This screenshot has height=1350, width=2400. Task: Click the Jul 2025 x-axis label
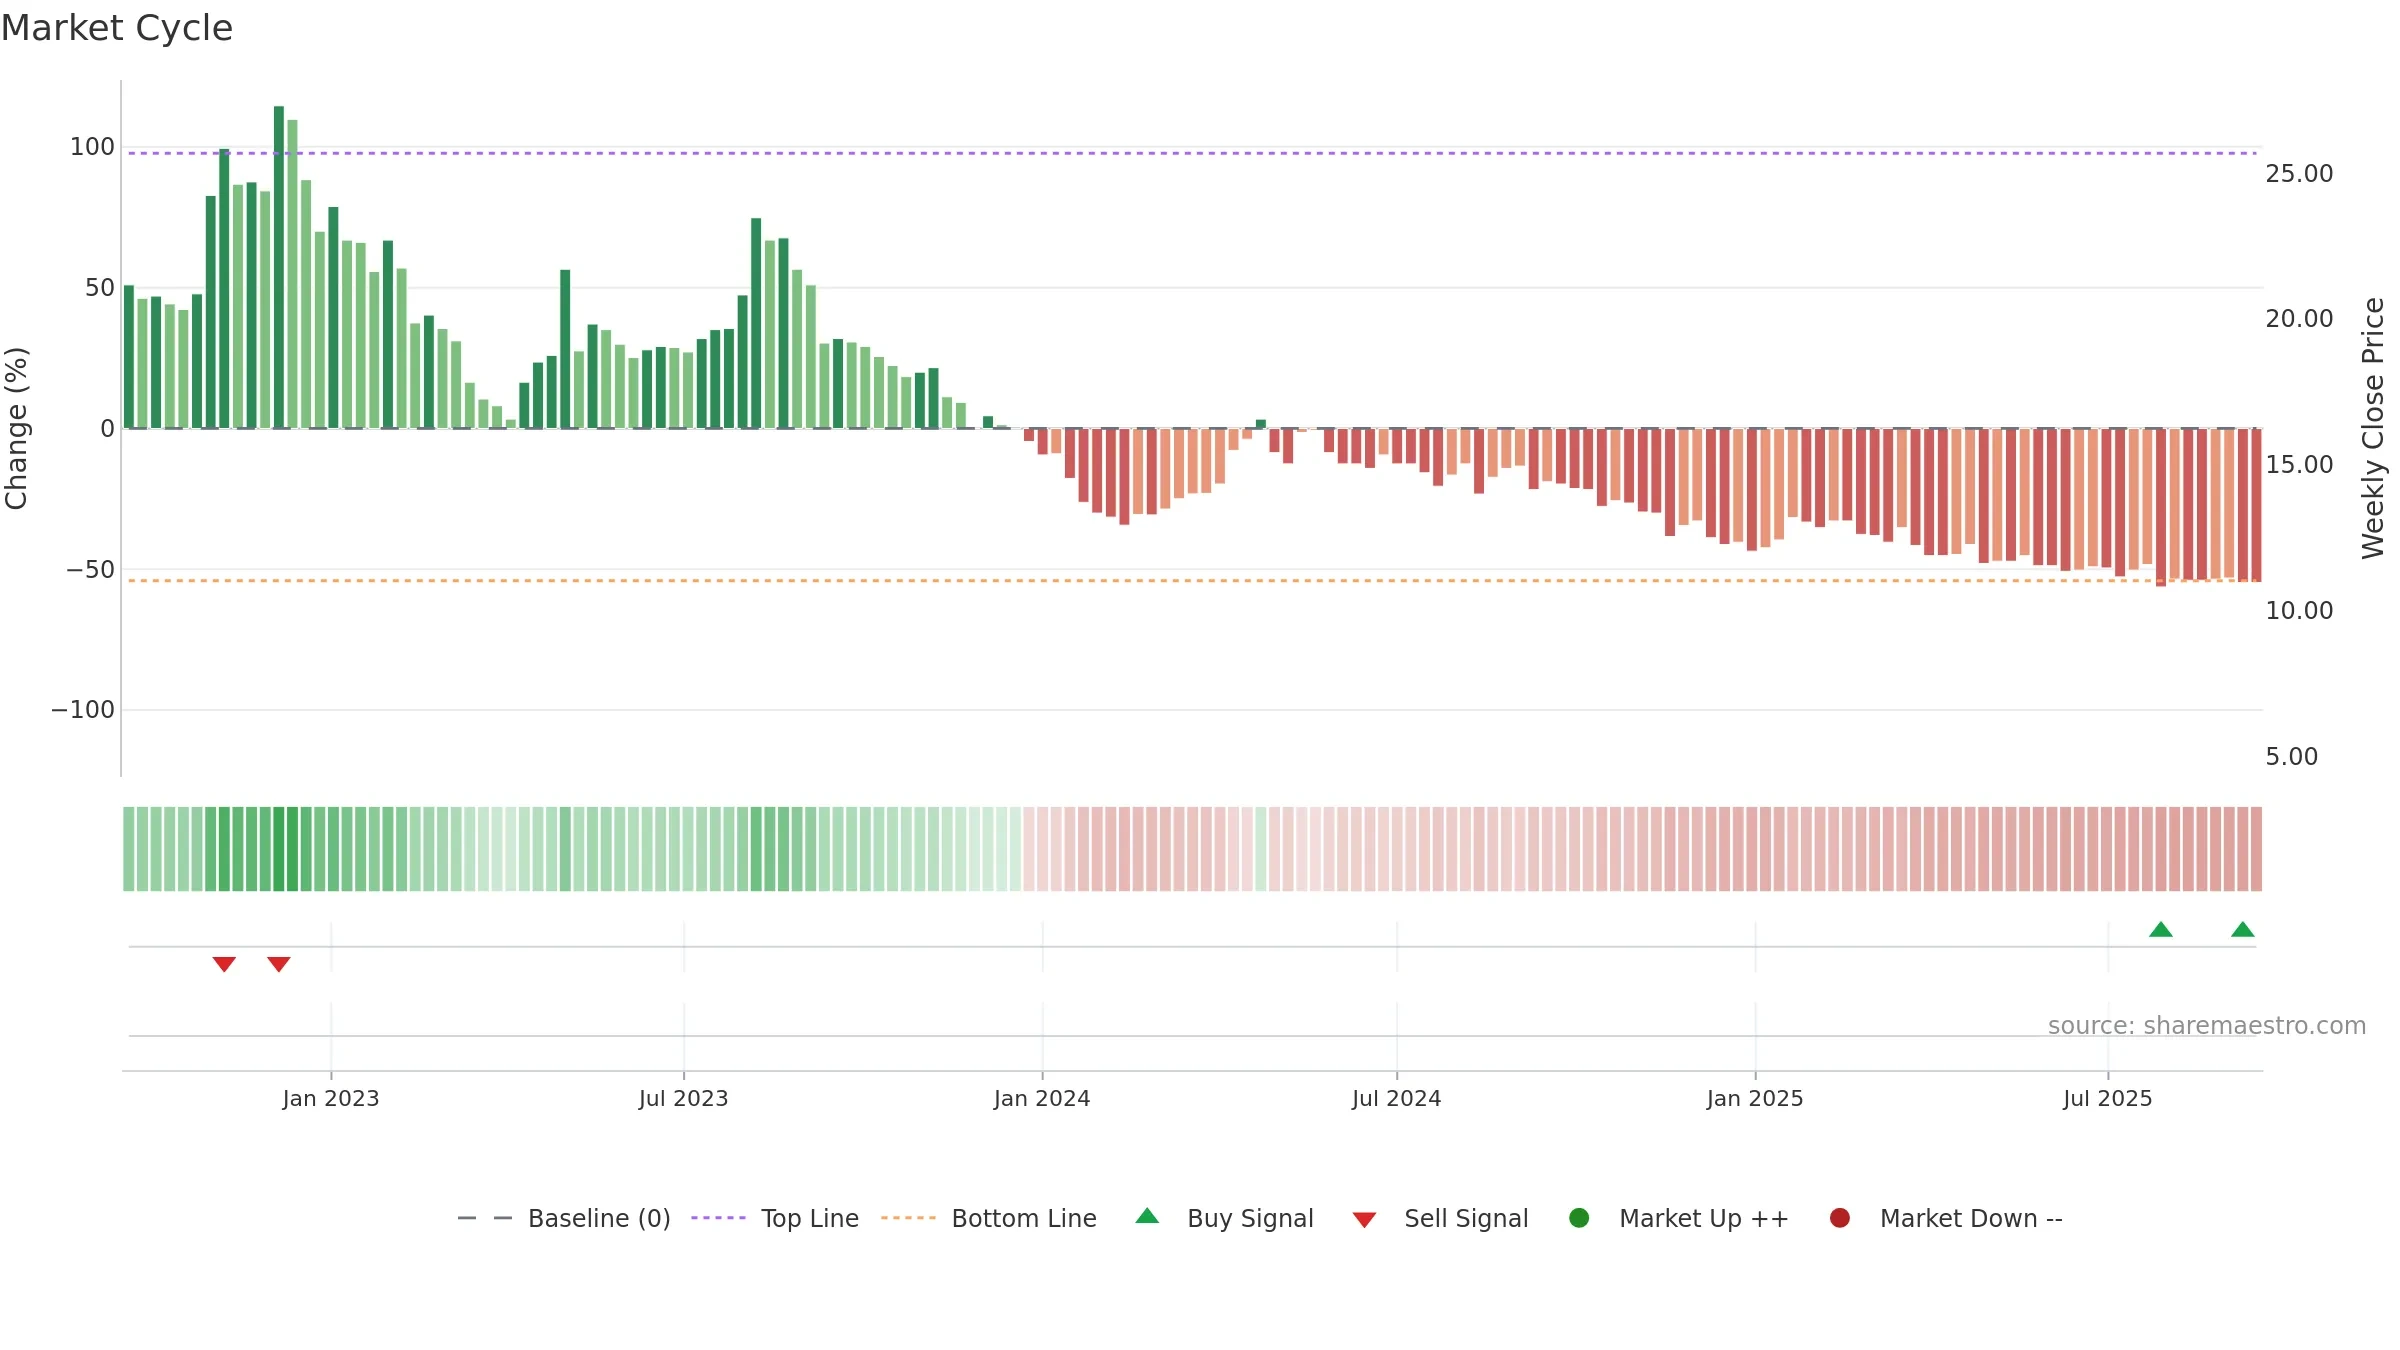(2108, 1099)
